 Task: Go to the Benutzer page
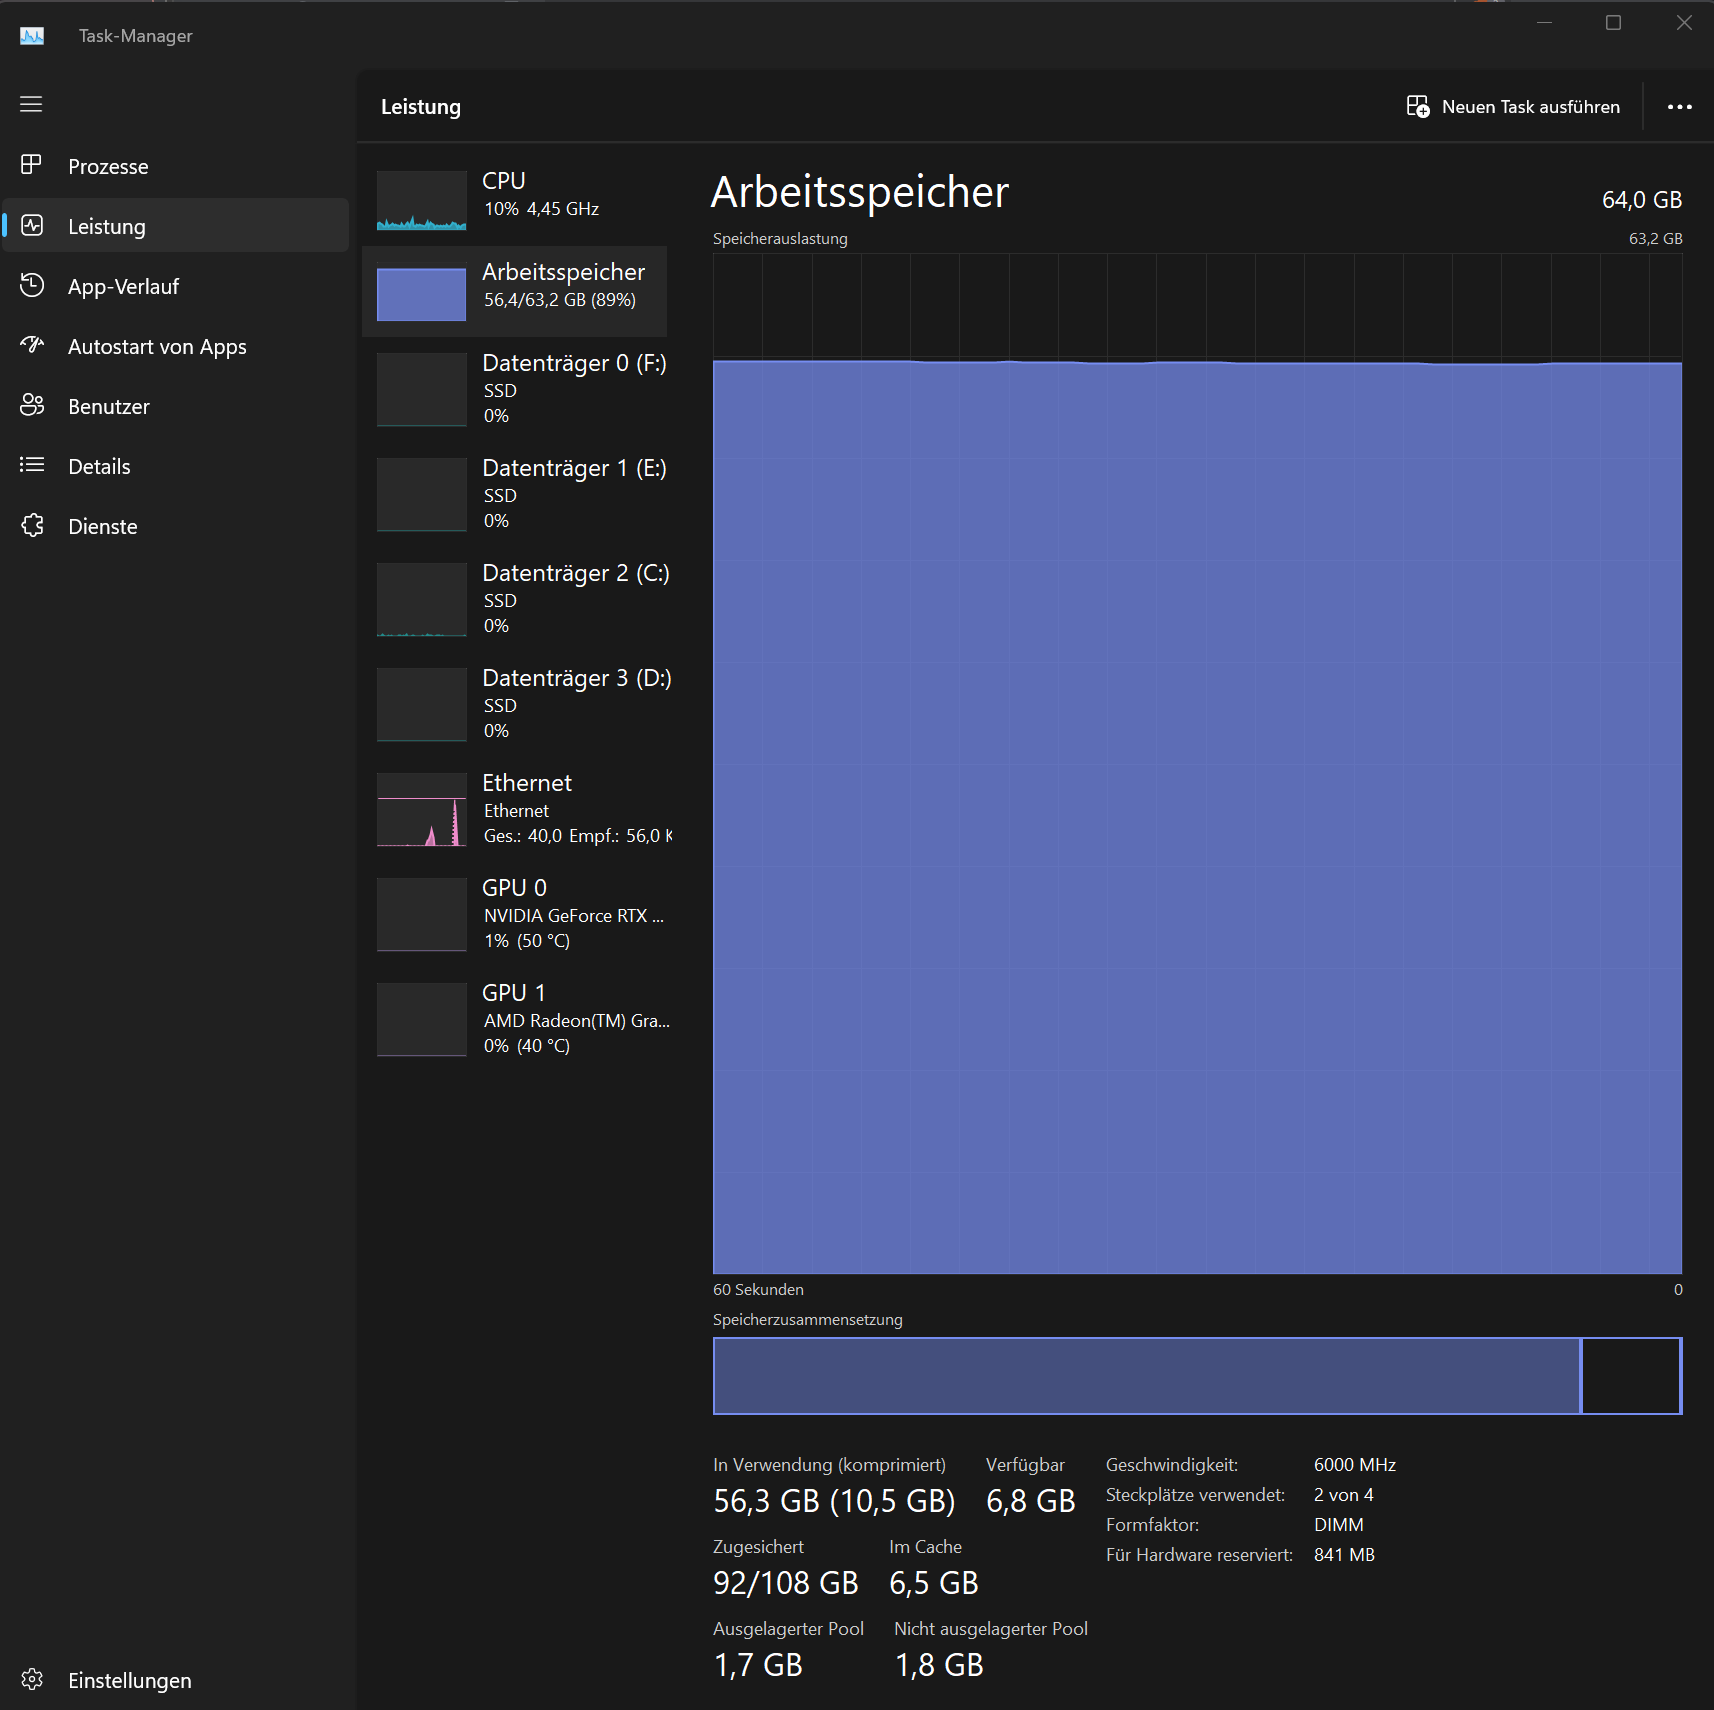(175, 406)
